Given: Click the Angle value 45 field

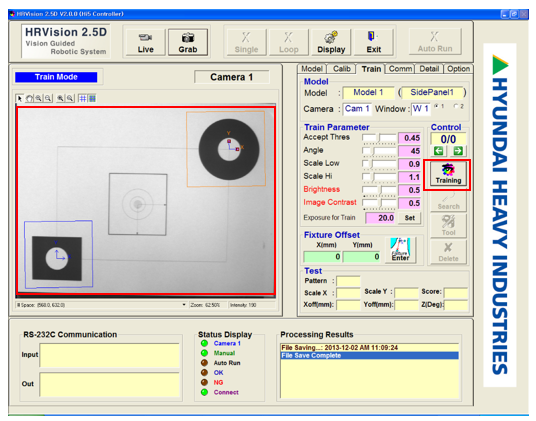Looking at the screenshot, I should click(409, 151).
